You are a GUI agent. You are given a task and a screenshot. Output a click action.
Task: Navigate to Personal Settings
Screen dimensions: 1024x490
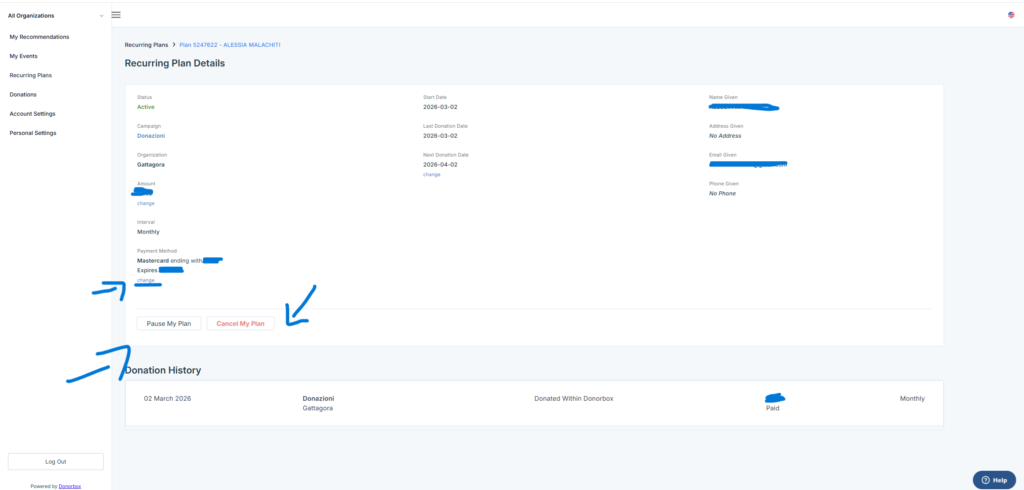(x=33, y=133)
